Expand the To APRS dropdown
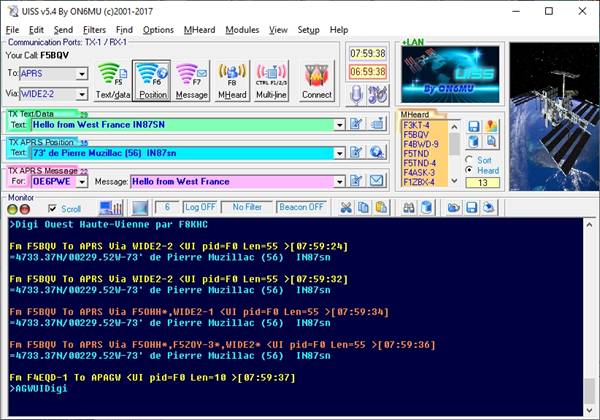Viewport: 600px width, 420px height. [x=82, y=73]
